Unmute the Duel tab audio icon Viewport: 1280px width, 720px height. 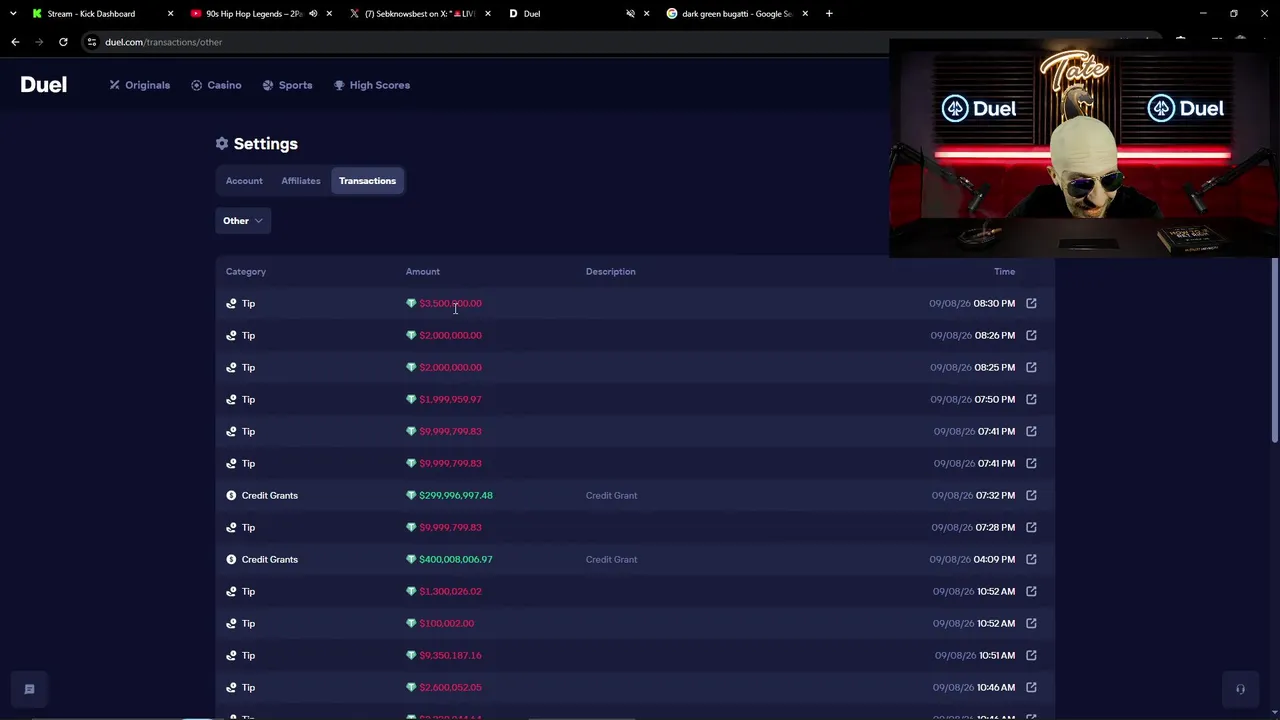tap(630, 14)
